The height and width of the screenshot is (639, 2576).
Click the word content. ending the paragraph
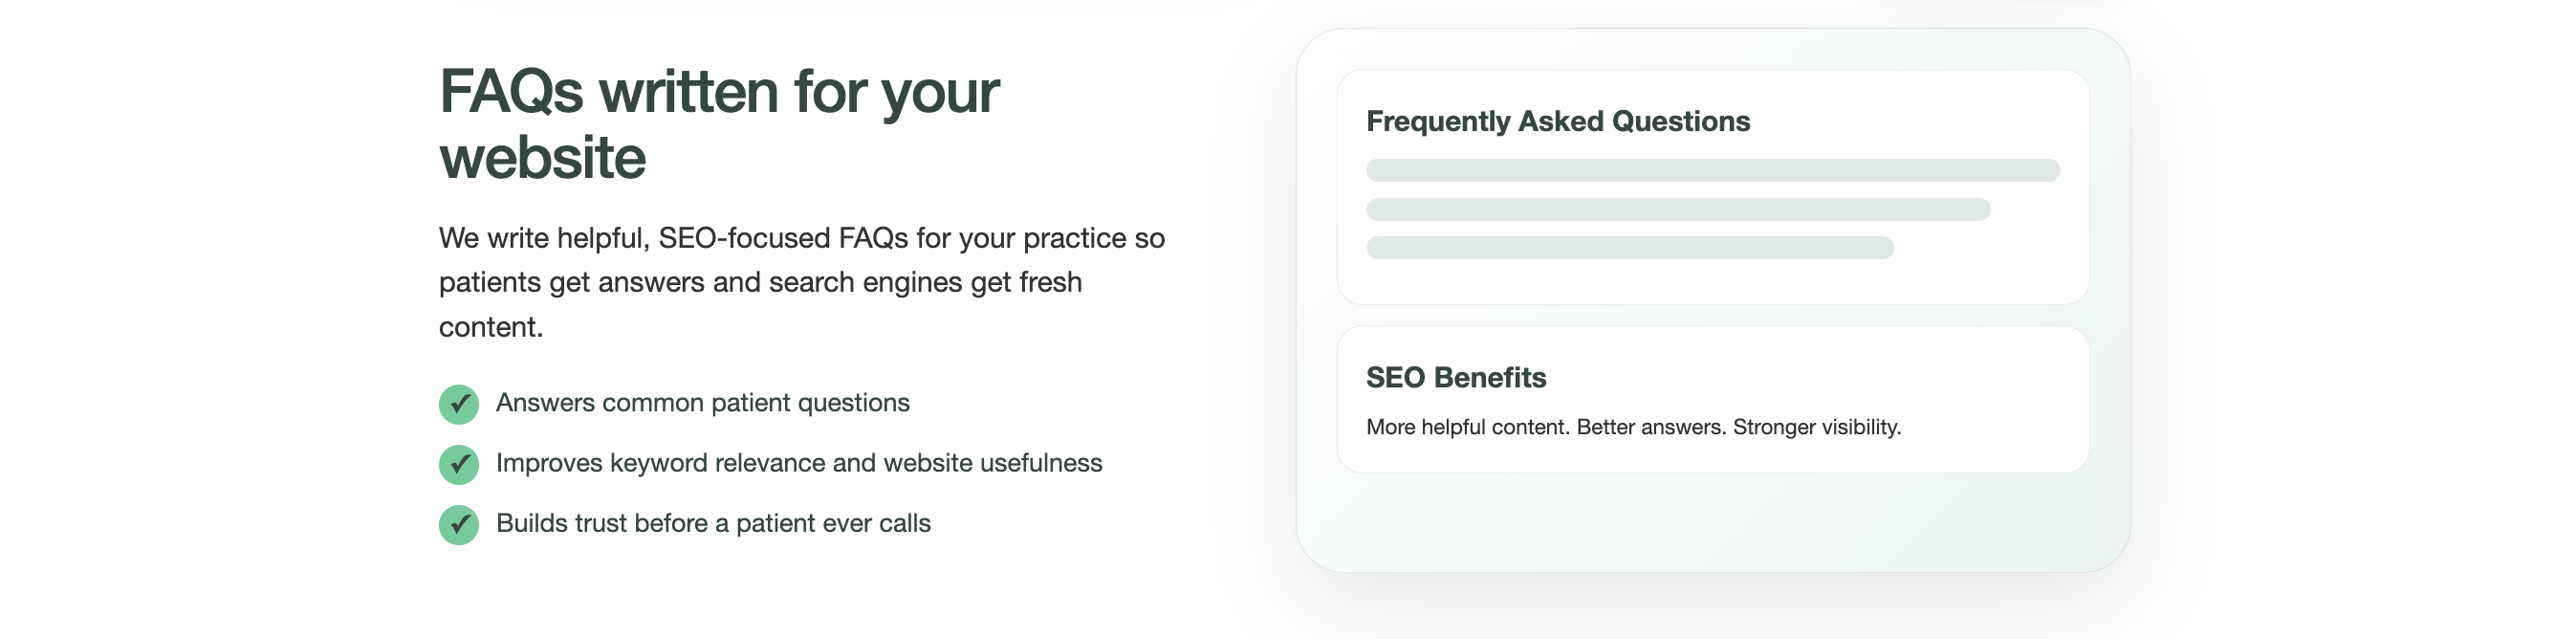(x=491, y=327)
